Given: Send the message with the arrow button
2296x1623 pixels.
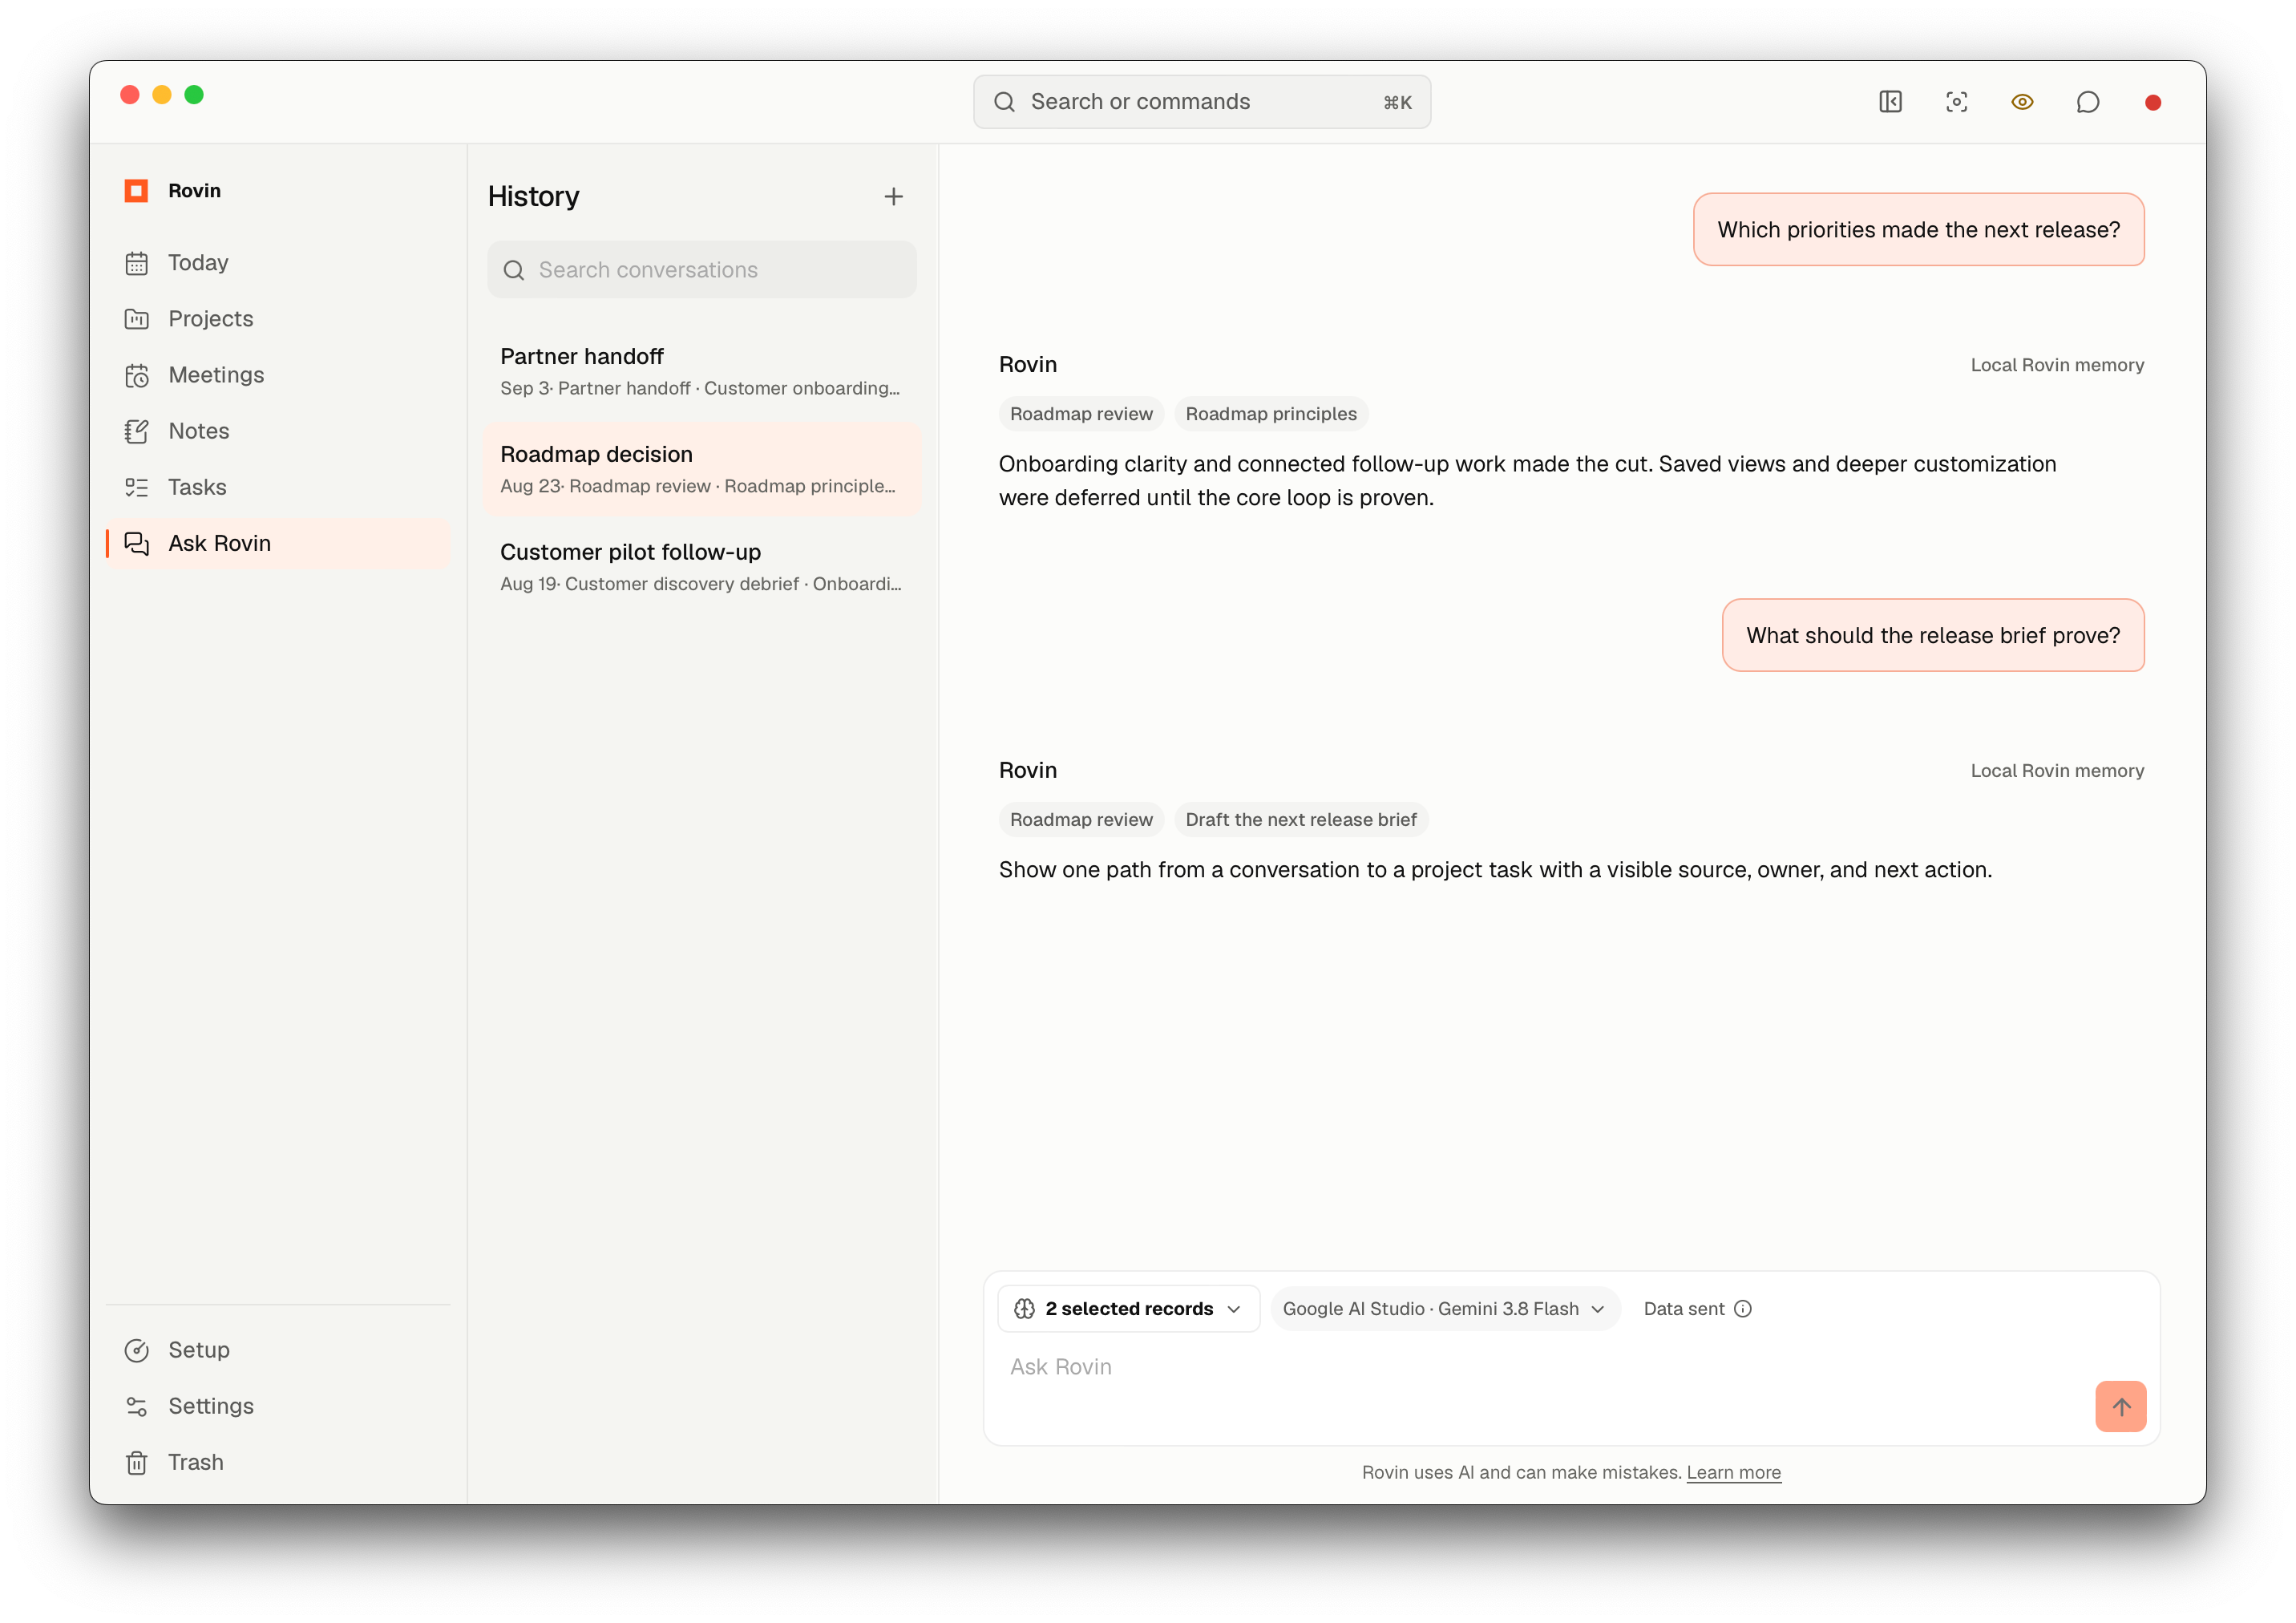Looking at the screenshot, I should click(x=2121, y=1407).
